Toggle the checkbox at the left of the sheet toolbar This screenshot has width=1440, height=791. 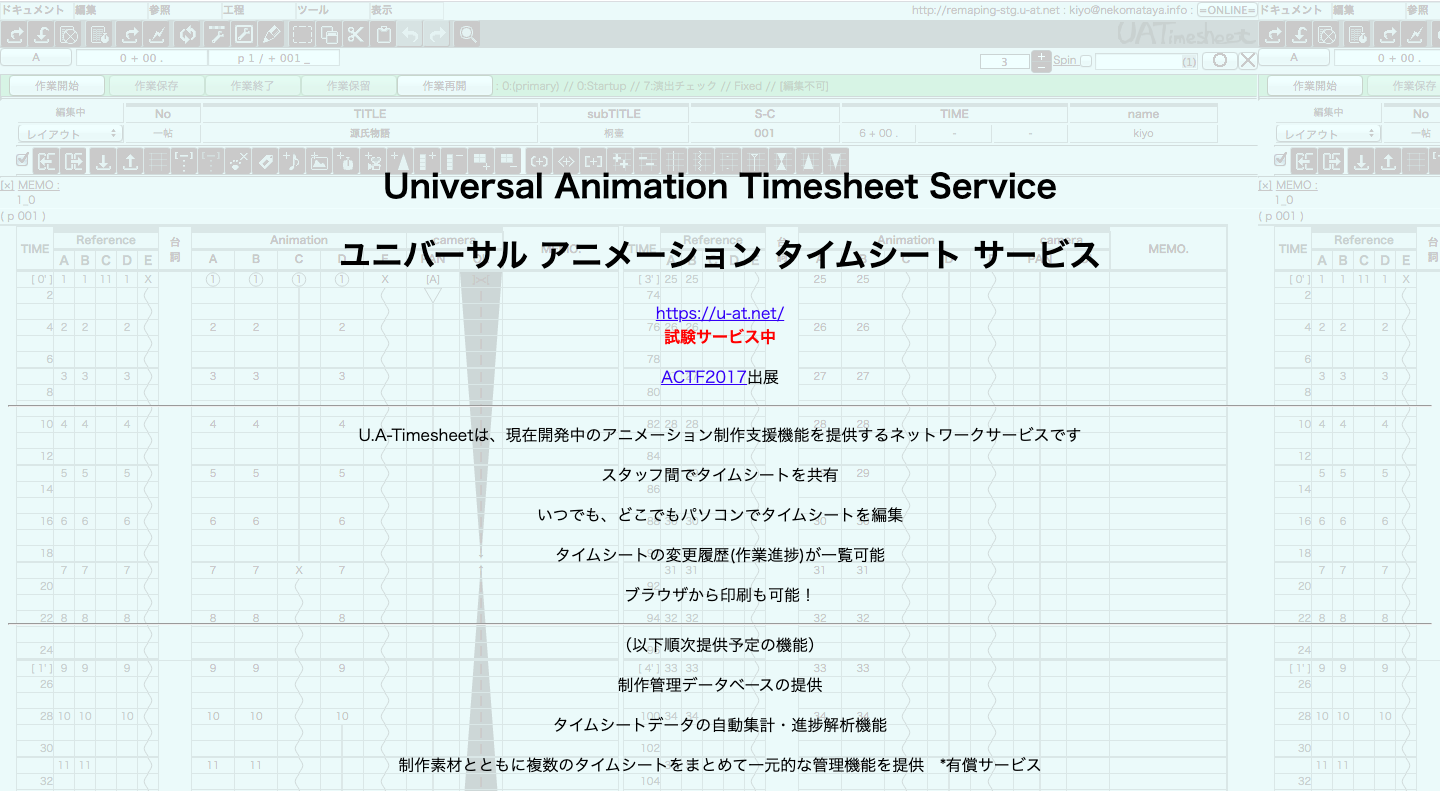[x=21, y=159]
